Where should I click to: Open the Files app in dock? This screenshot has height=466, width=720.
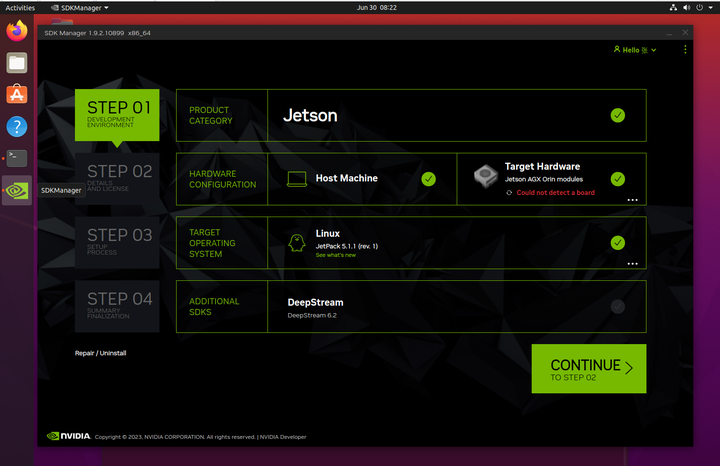point(17,63)
